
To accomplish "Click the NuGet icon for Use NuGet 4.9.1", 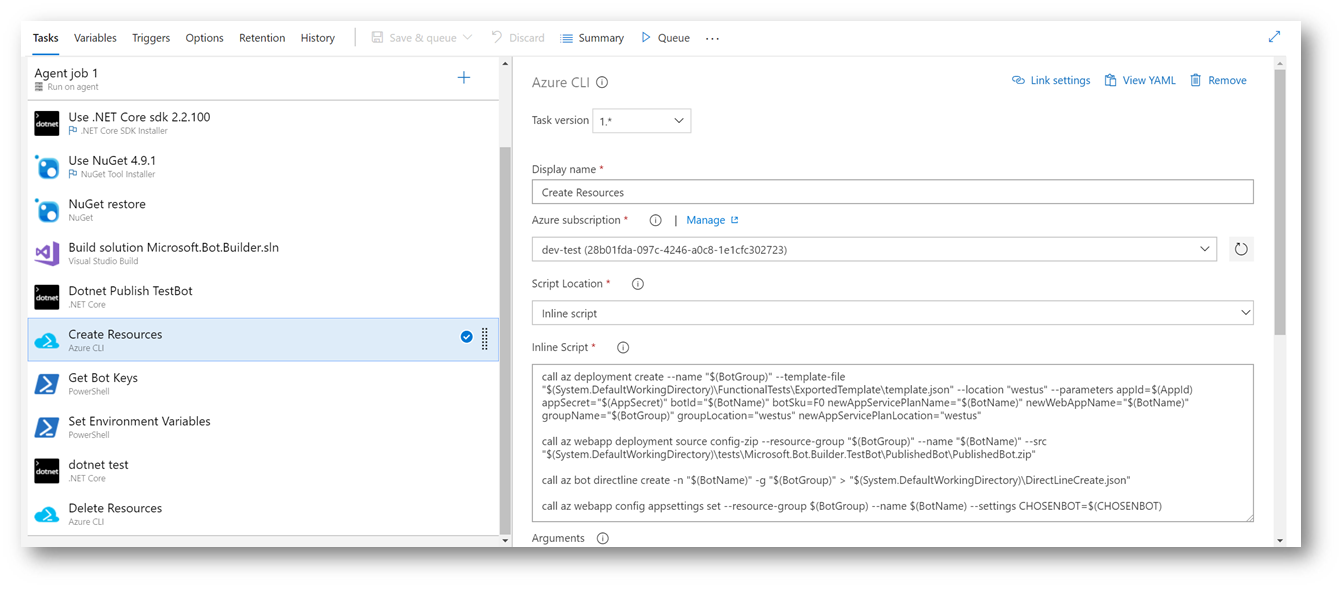I will 47,166.
